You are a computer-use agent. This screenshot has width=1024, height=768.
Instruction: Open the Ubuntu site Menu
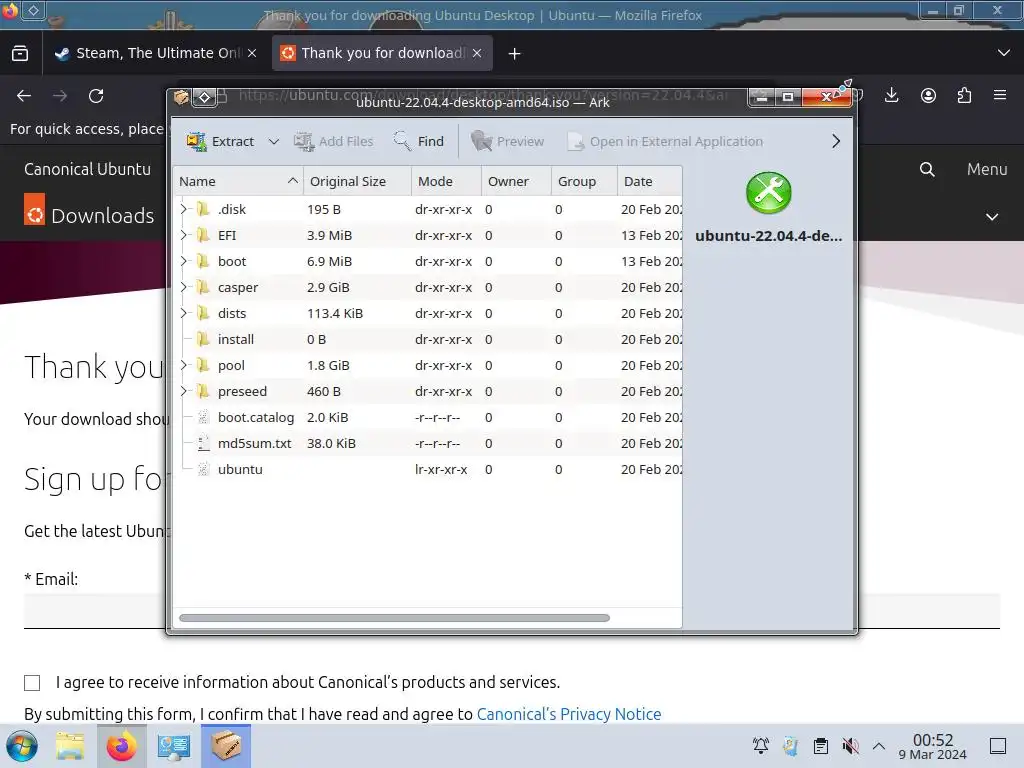pos(987,170)
